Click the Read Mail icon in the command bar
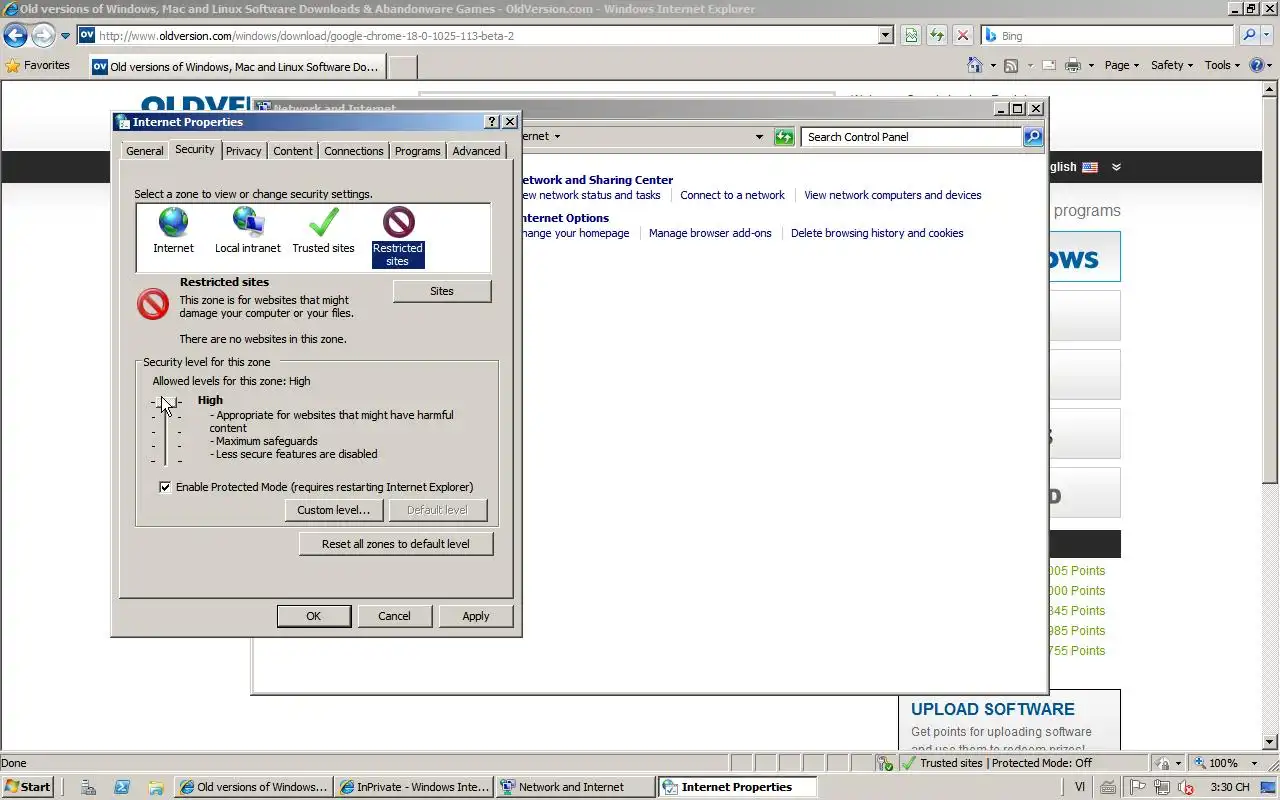This screenshot has width=1280, height=800. pyautogui.click(x=1049, y=65)
